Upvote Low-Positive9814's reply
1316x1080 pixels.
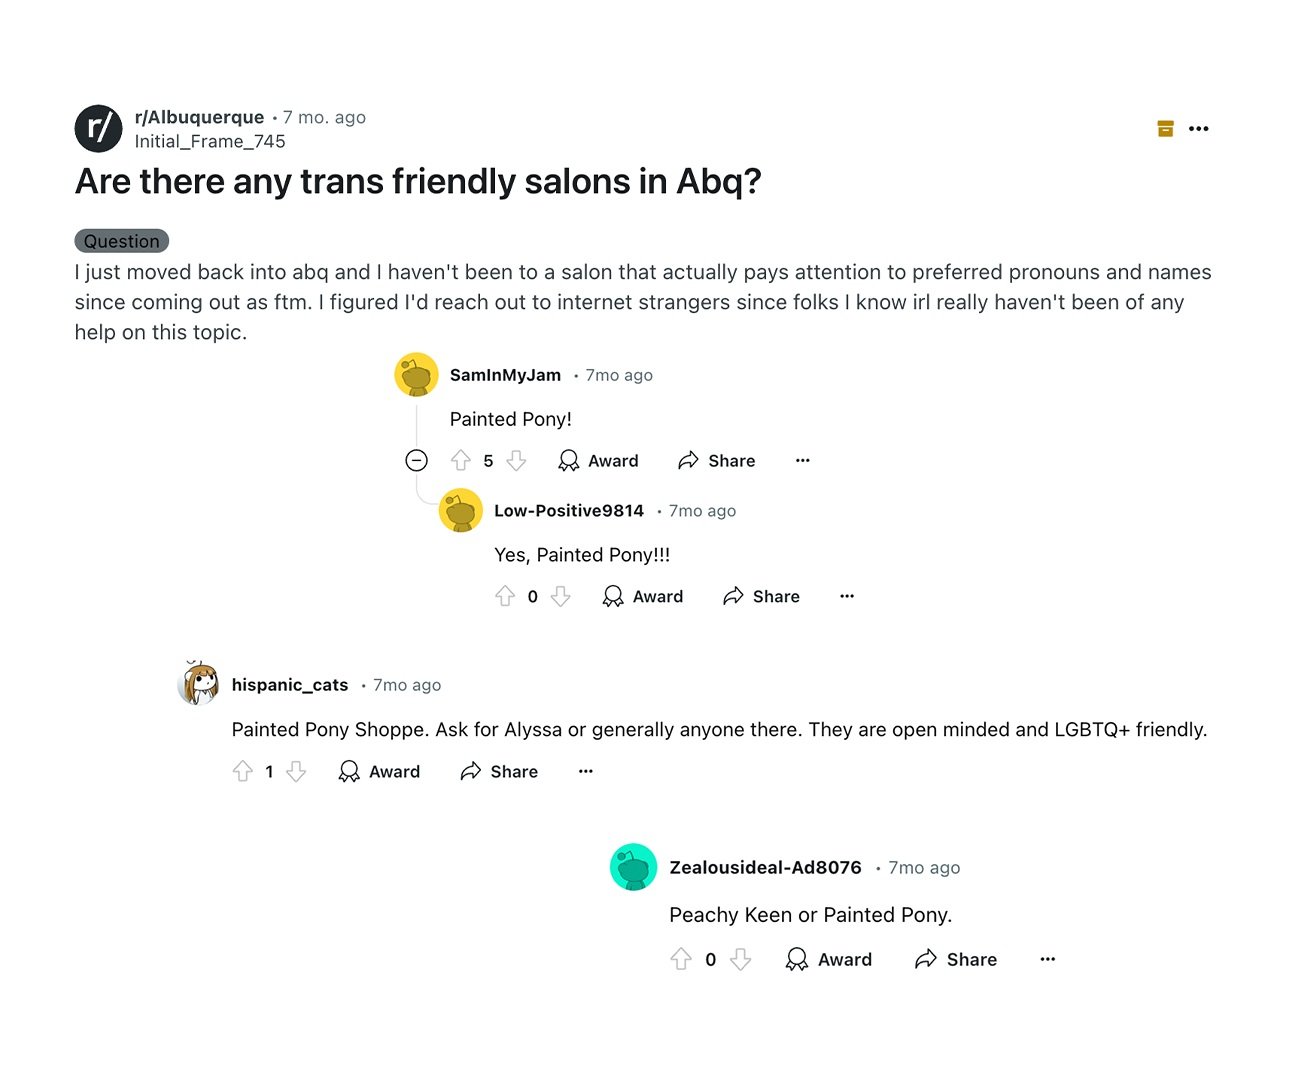point(505,596)
